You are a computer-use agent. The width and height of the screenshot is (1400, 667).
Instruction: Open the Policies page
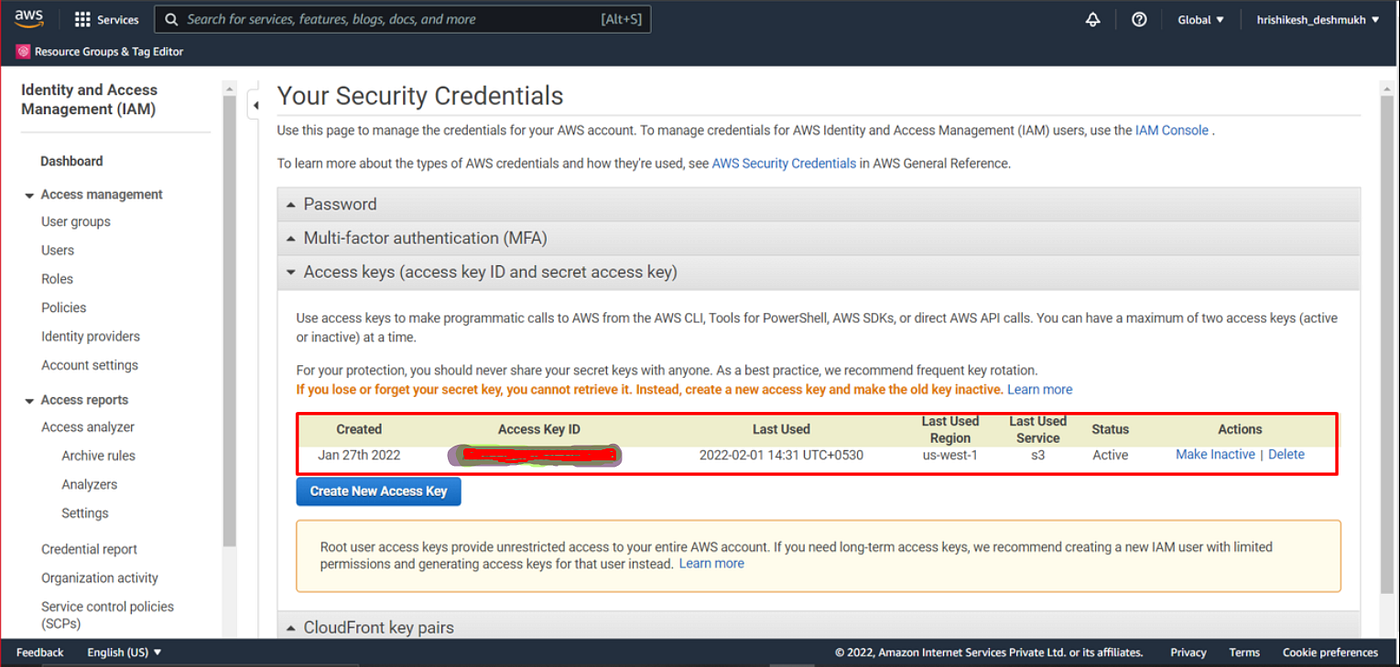63,308
